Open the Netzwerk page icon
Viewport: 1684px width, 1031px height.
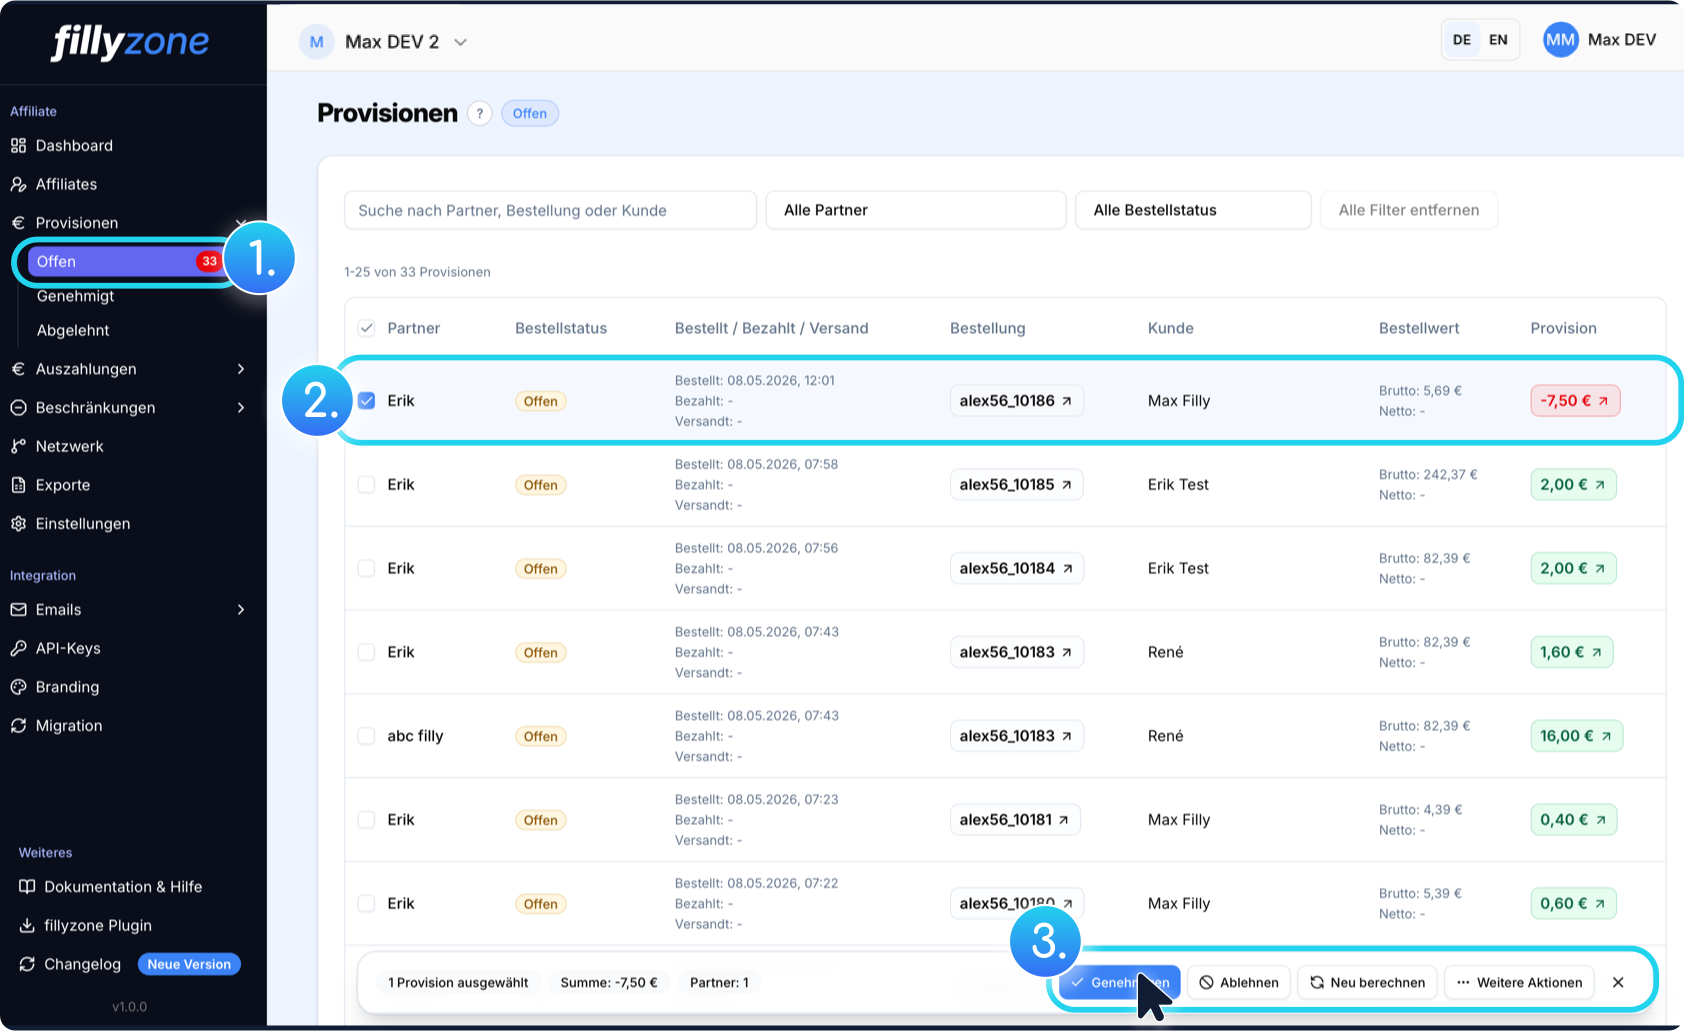tap(18, 447)
